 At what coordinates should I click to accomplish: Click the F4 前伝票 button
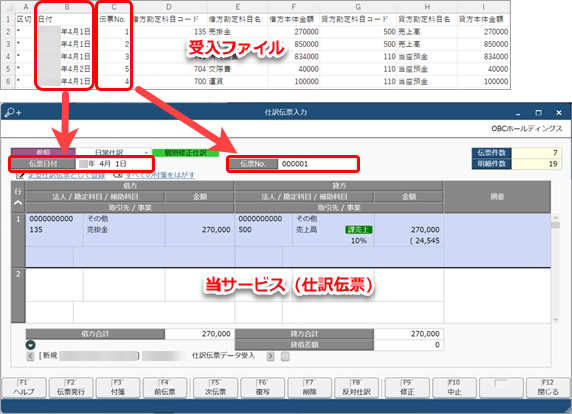coord(165,388)
